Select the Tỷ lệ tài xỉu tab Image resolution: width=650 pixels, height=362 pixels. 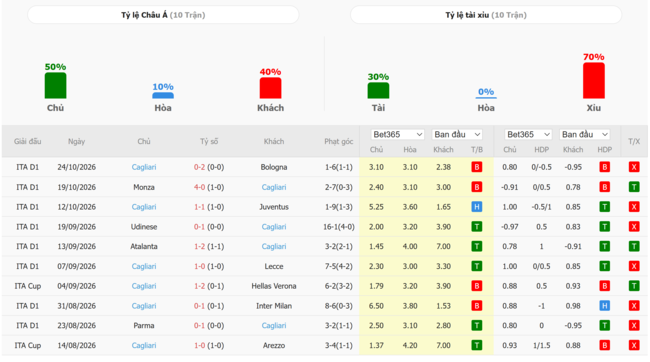tap(486, 15)
